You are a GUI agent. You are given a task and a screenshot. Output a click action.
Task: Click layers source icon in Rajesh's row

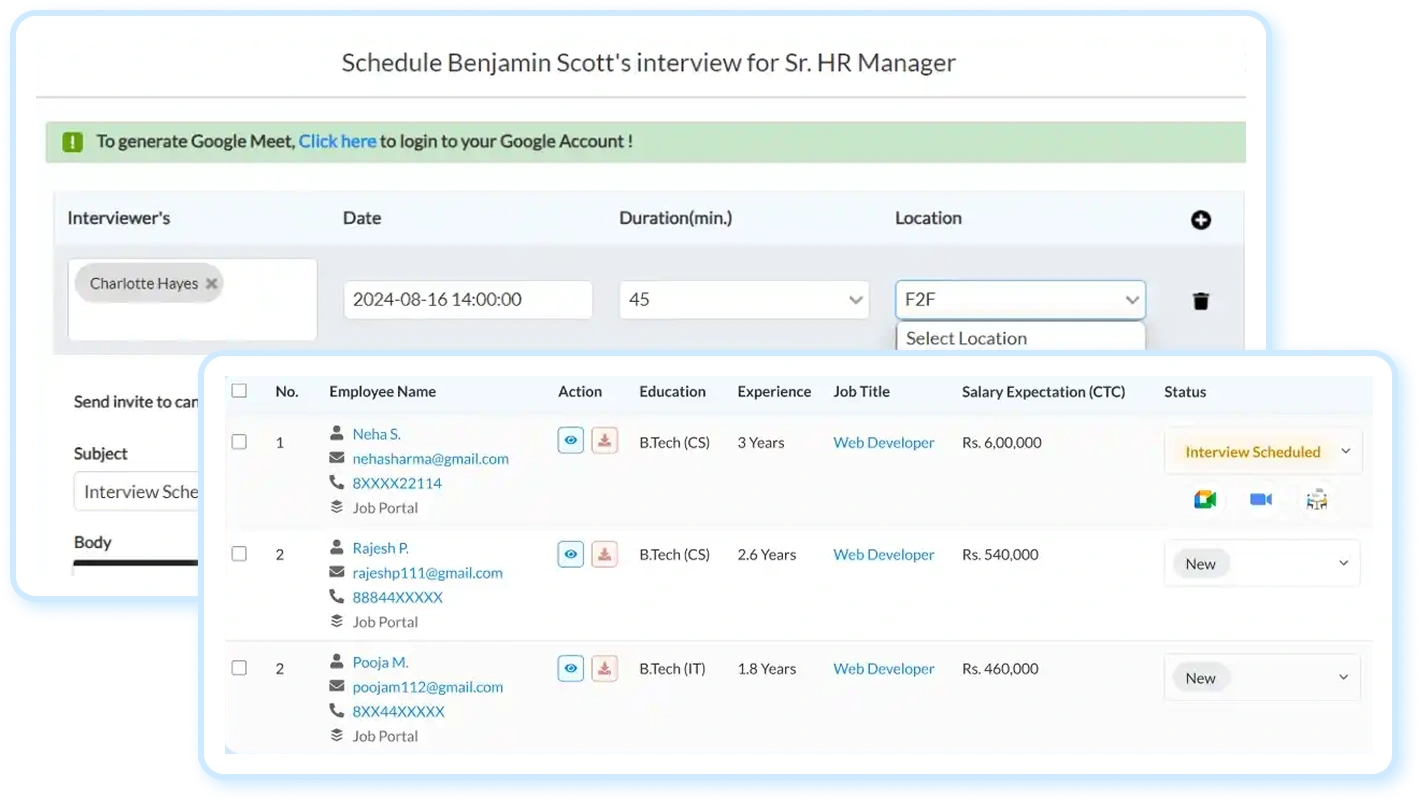(x=337, y=621)
